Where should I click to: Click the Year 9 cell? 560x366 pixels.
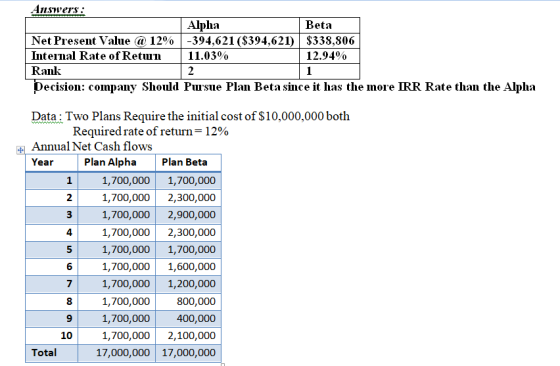pyautogui.click(x=51, y=319)
